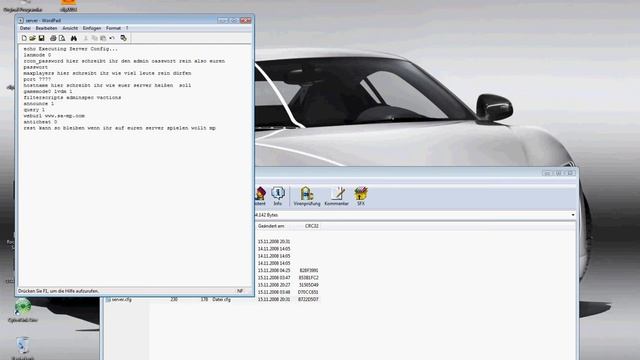Open the ? help menu in WordPad

[127, 28]
